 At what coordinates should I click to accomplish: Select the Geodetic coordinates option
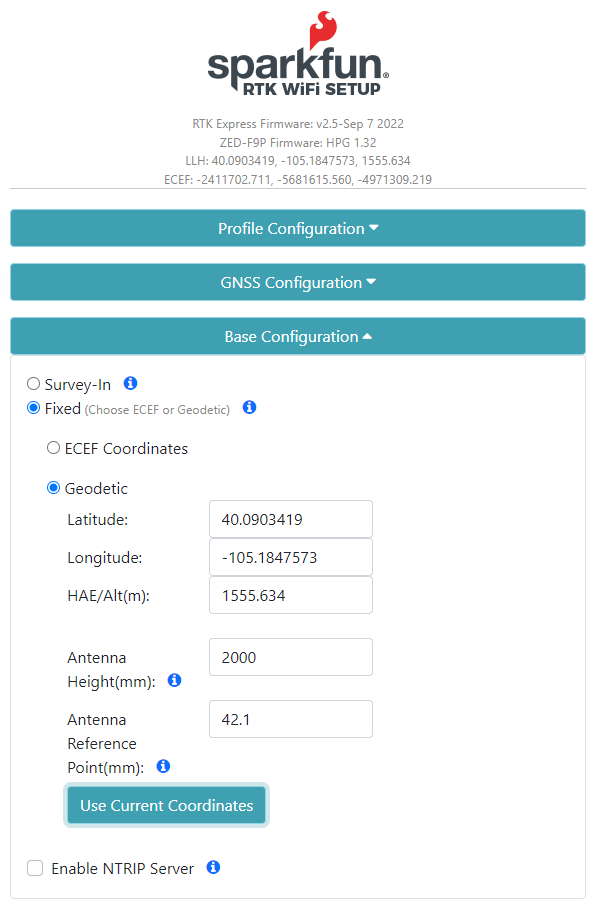(x=53, y=487)
